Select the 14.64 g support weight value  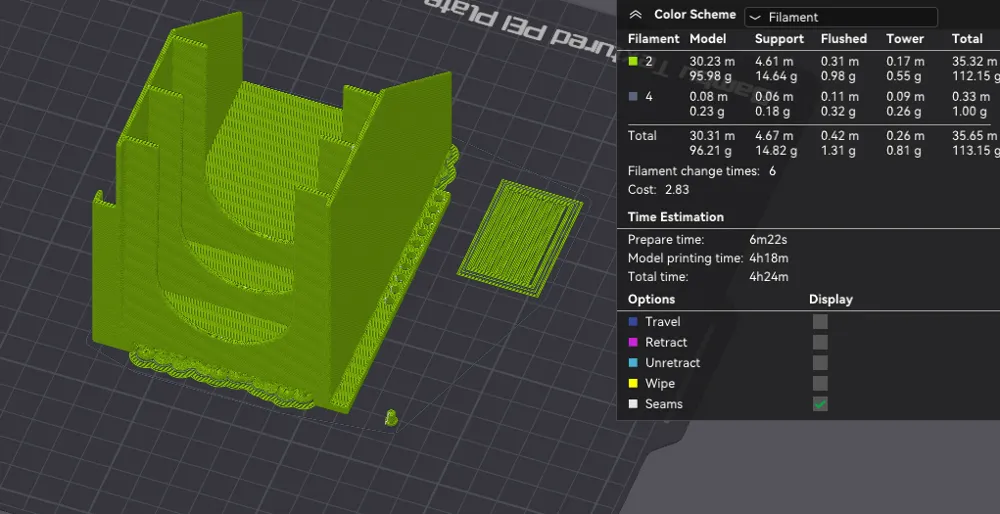[774, 76]
